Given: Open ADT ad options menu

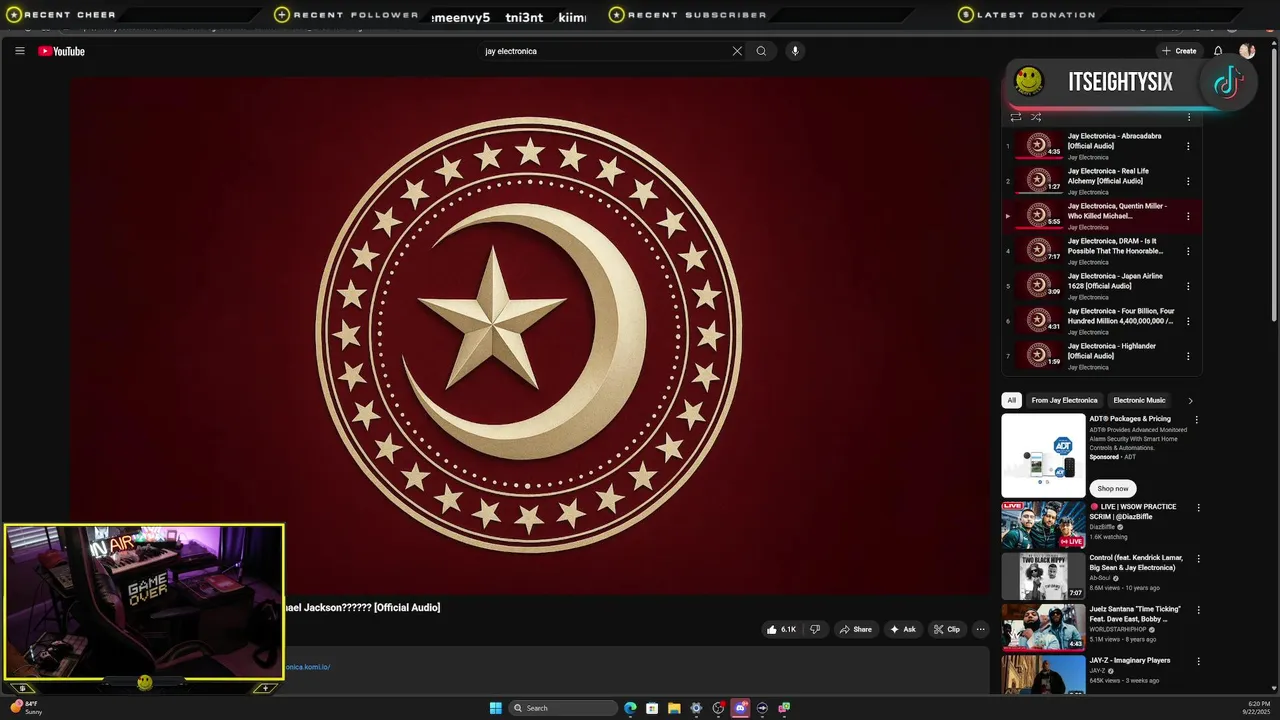Looking at the screenshot, I should coord(1197,420).
